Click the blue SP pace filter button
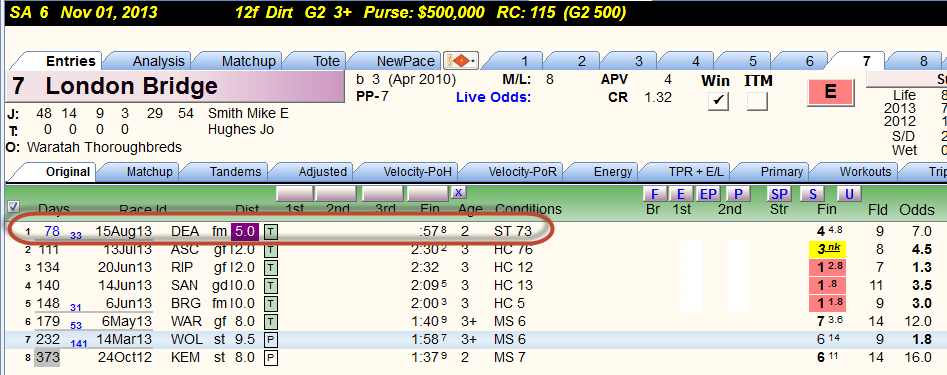 tap(779, 194)
